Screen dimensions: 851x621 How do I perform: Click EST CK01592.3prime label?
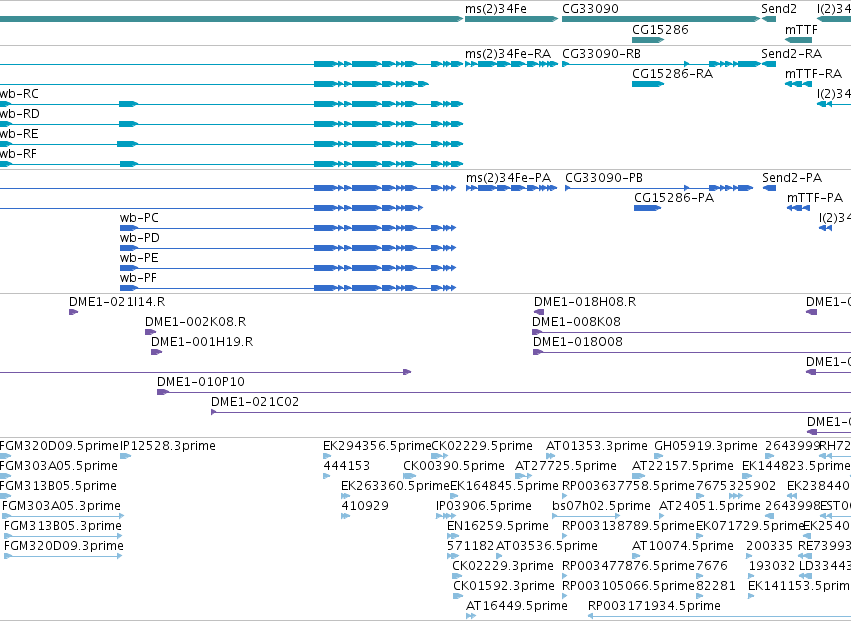tap(504, 587)
